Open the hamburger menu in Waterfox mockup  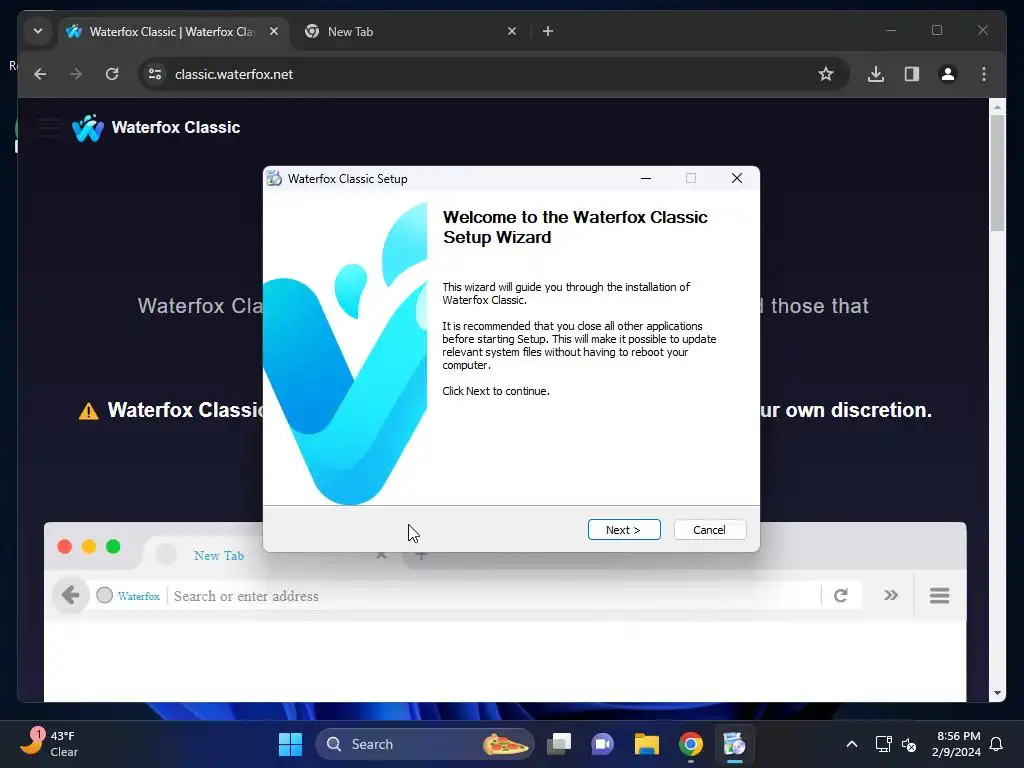(939, 596)
